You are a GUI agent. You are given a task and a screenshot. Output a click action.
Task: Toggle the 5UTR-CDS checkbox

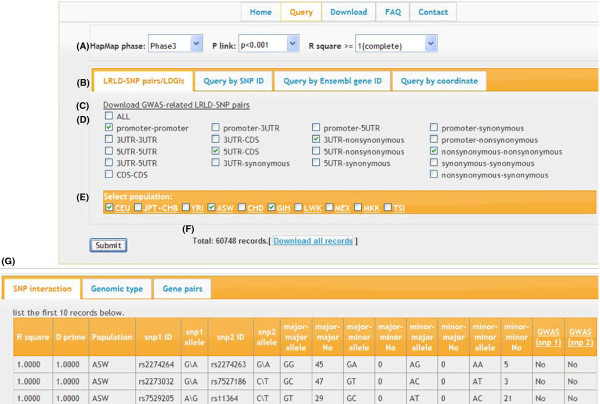tap(216, 151)
